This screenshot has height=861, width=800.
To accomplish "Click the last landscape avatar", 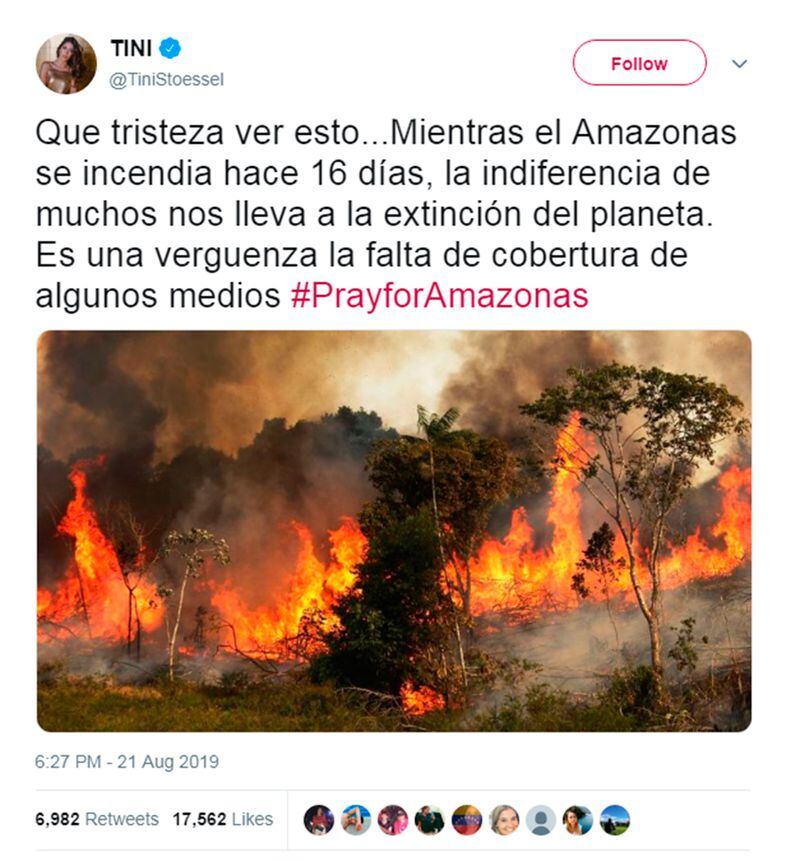I will [615, 820].
